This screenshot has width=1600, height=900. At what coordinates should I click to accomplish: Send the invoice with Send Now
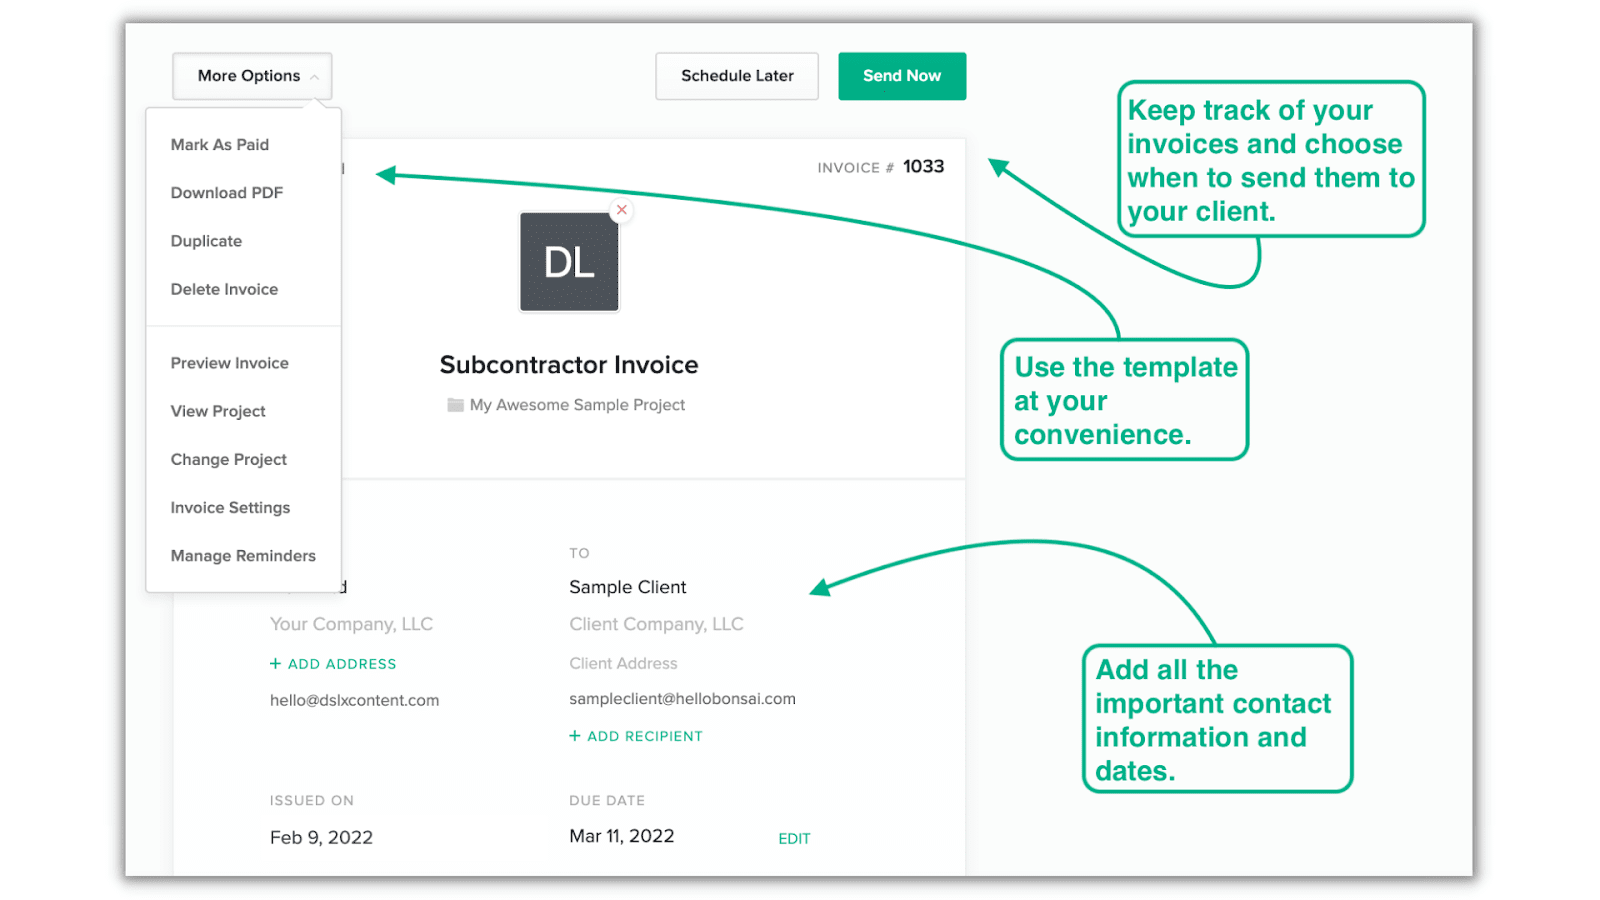pos(902,76)
